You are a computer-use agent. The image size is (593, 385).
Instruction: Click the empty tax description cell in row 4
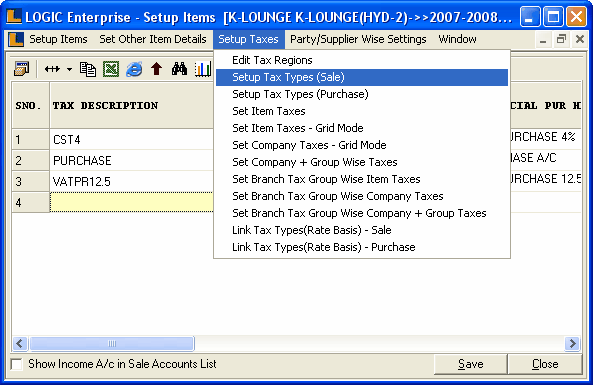tap(132, 202)
